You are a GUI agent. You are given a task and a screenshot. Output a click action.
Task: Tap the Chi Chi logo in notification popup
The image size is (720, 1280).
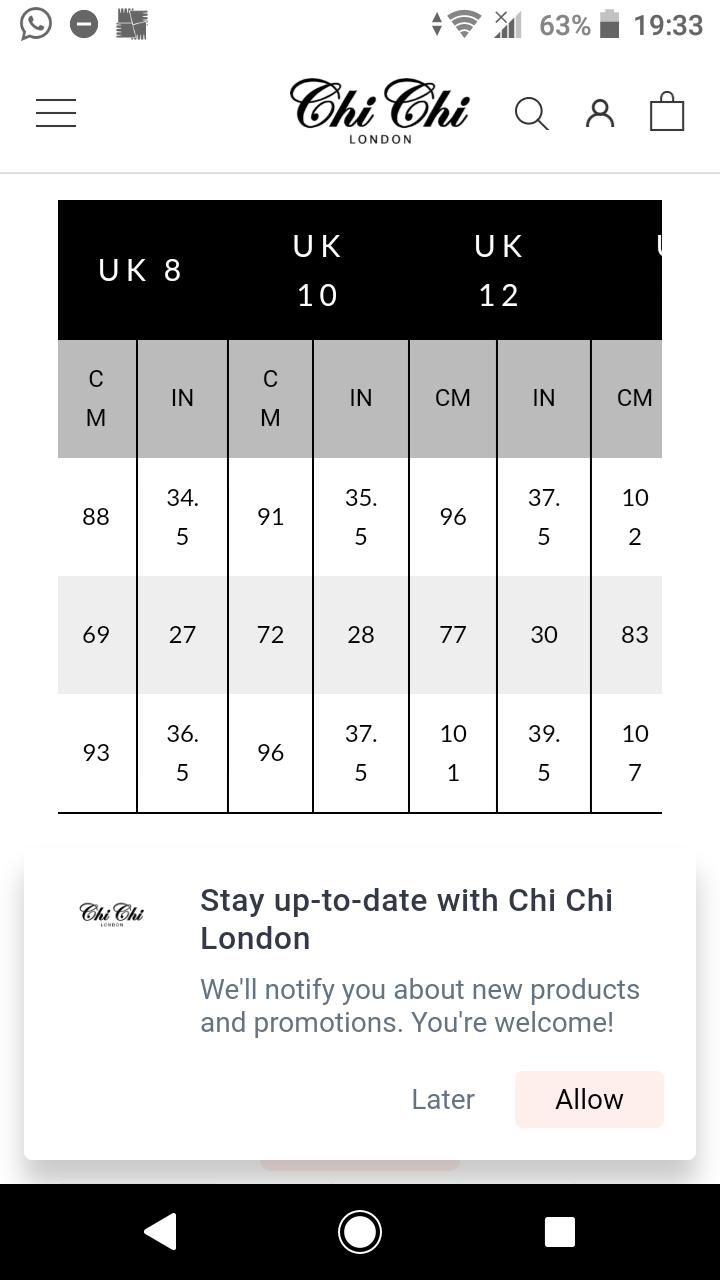coord(112,914)
